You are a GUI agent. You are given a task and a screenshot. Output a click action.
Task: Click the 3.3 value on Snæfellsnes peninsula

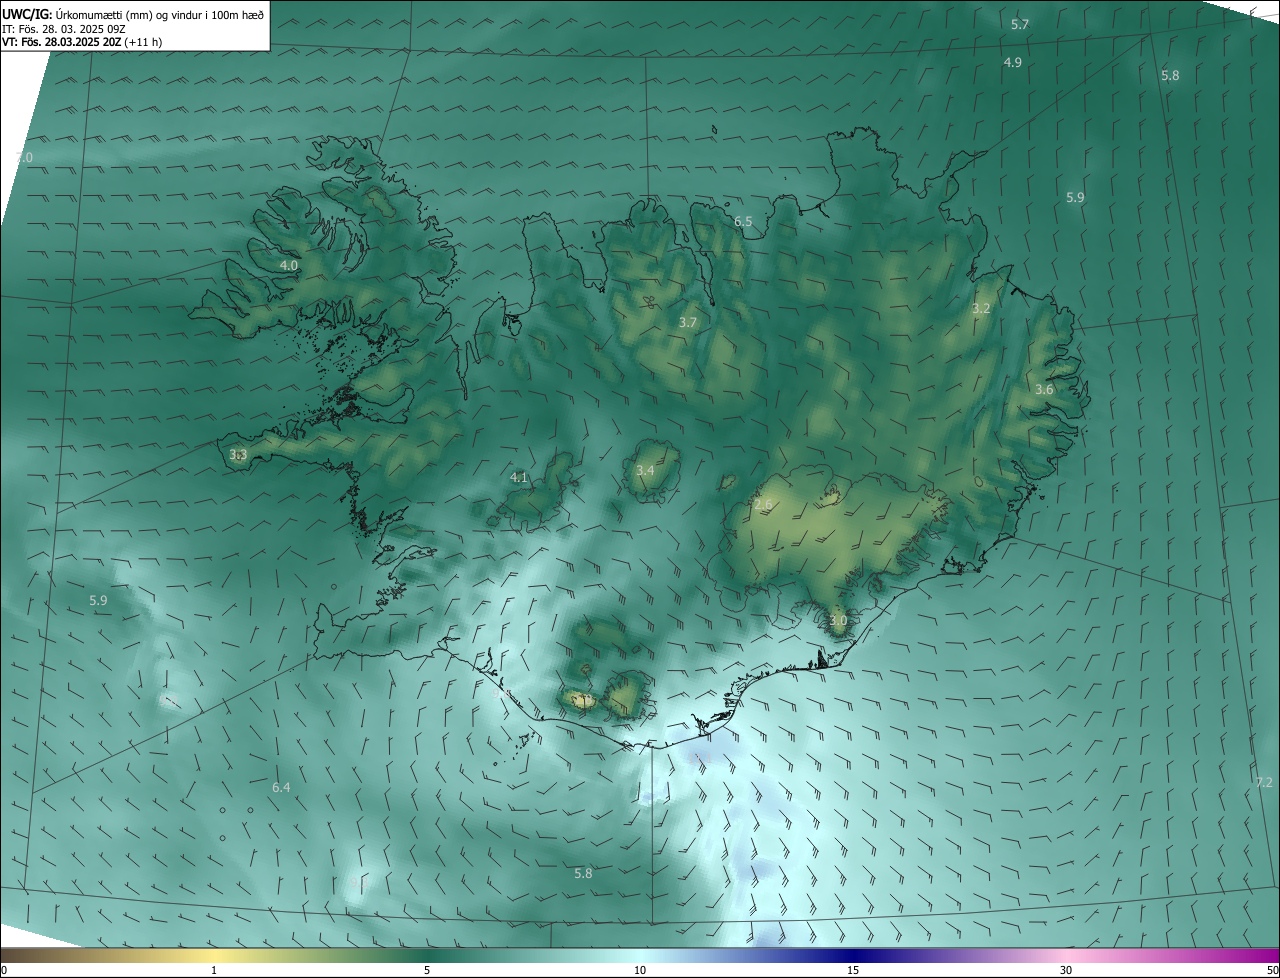[238, 455]
